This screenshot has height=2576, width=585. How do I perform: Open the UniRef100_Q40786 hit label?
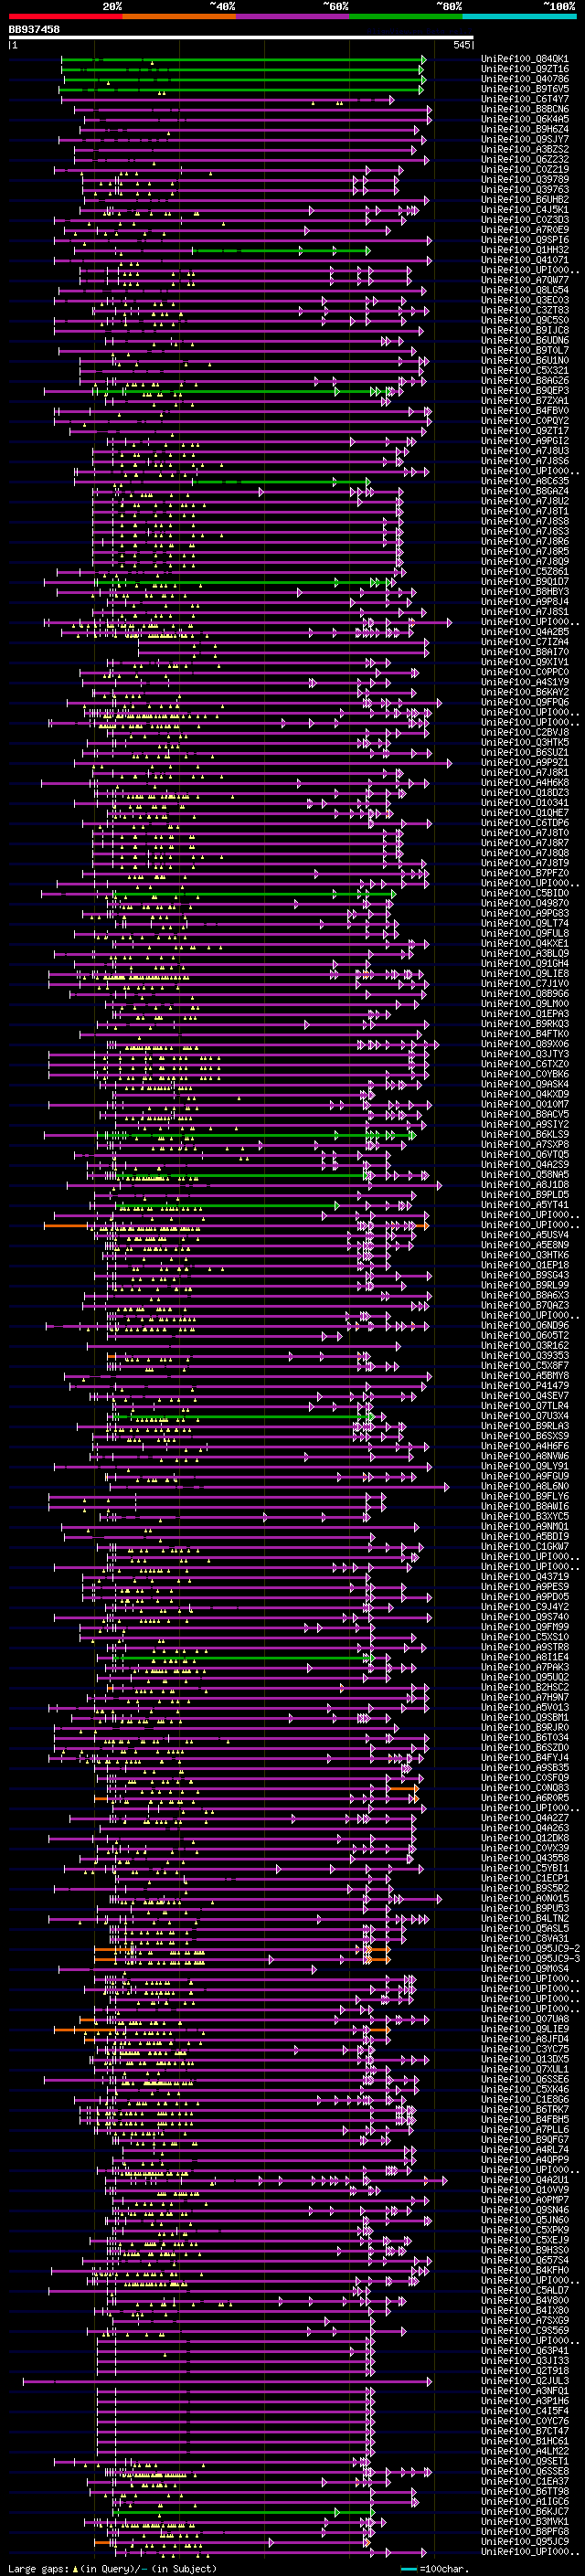pos(525,79)
